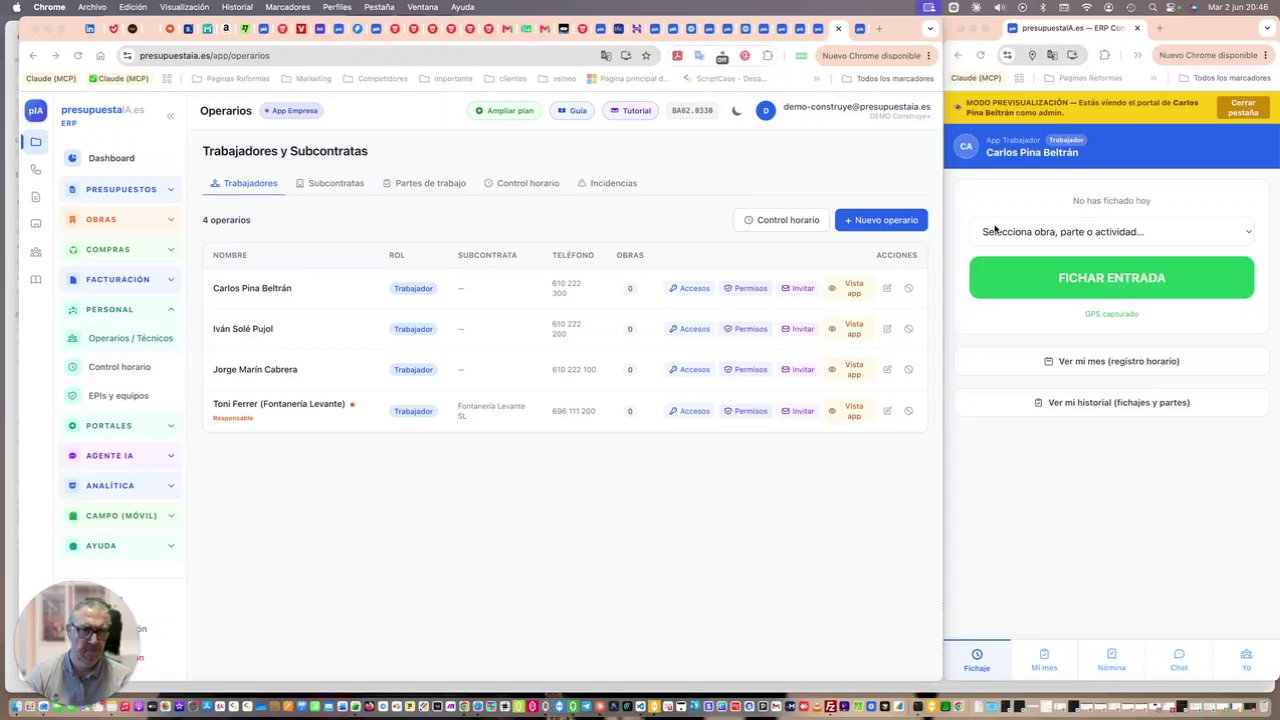Screen dimensions: 1280x720
Task: Open Chrome Marcadores menu
Action: pos(287,7)
